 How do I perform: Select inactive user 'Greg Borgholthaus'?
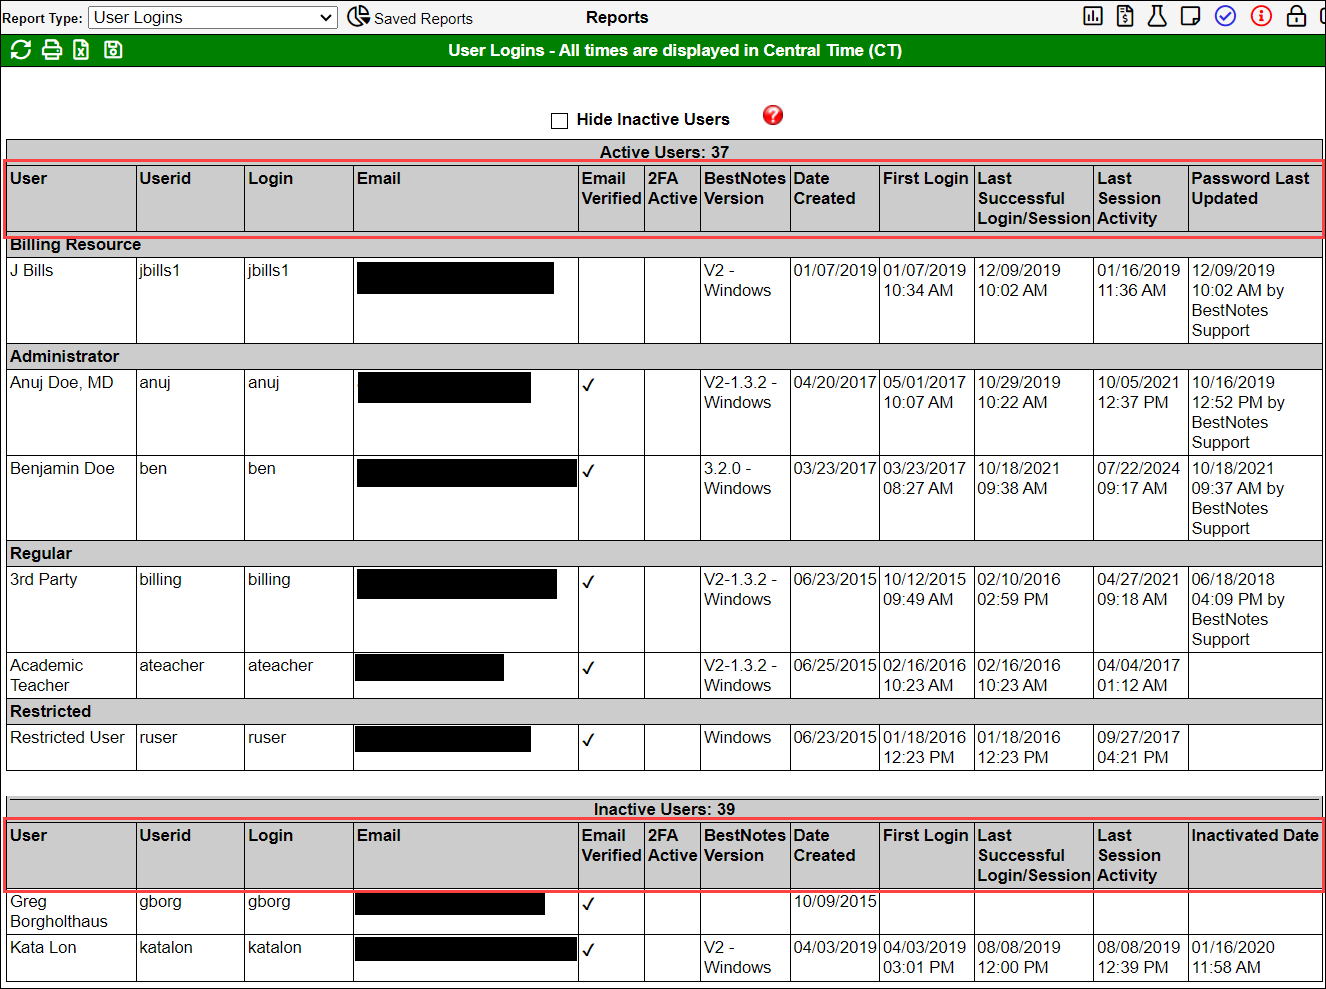pos(71,912)
